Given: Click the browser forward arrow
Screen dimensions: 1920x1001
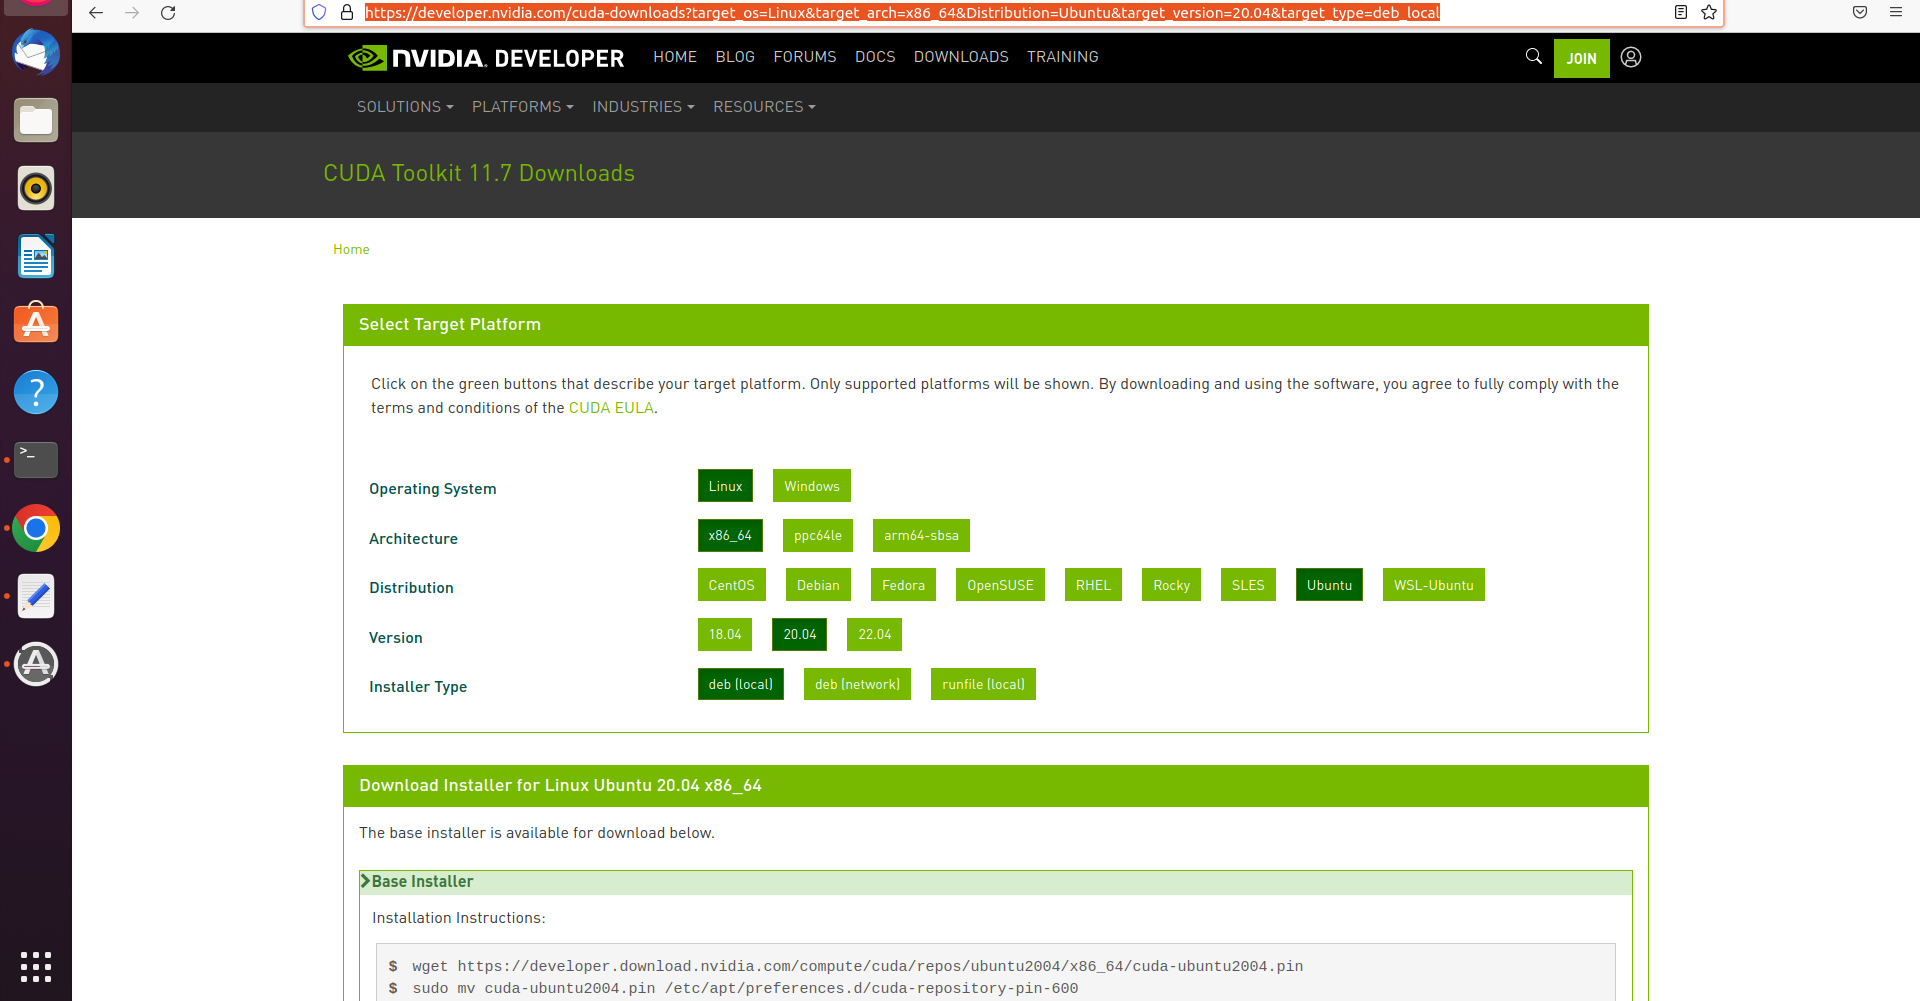Looking at the screenshot, I should pyautogui.click(x=132, y=13).
